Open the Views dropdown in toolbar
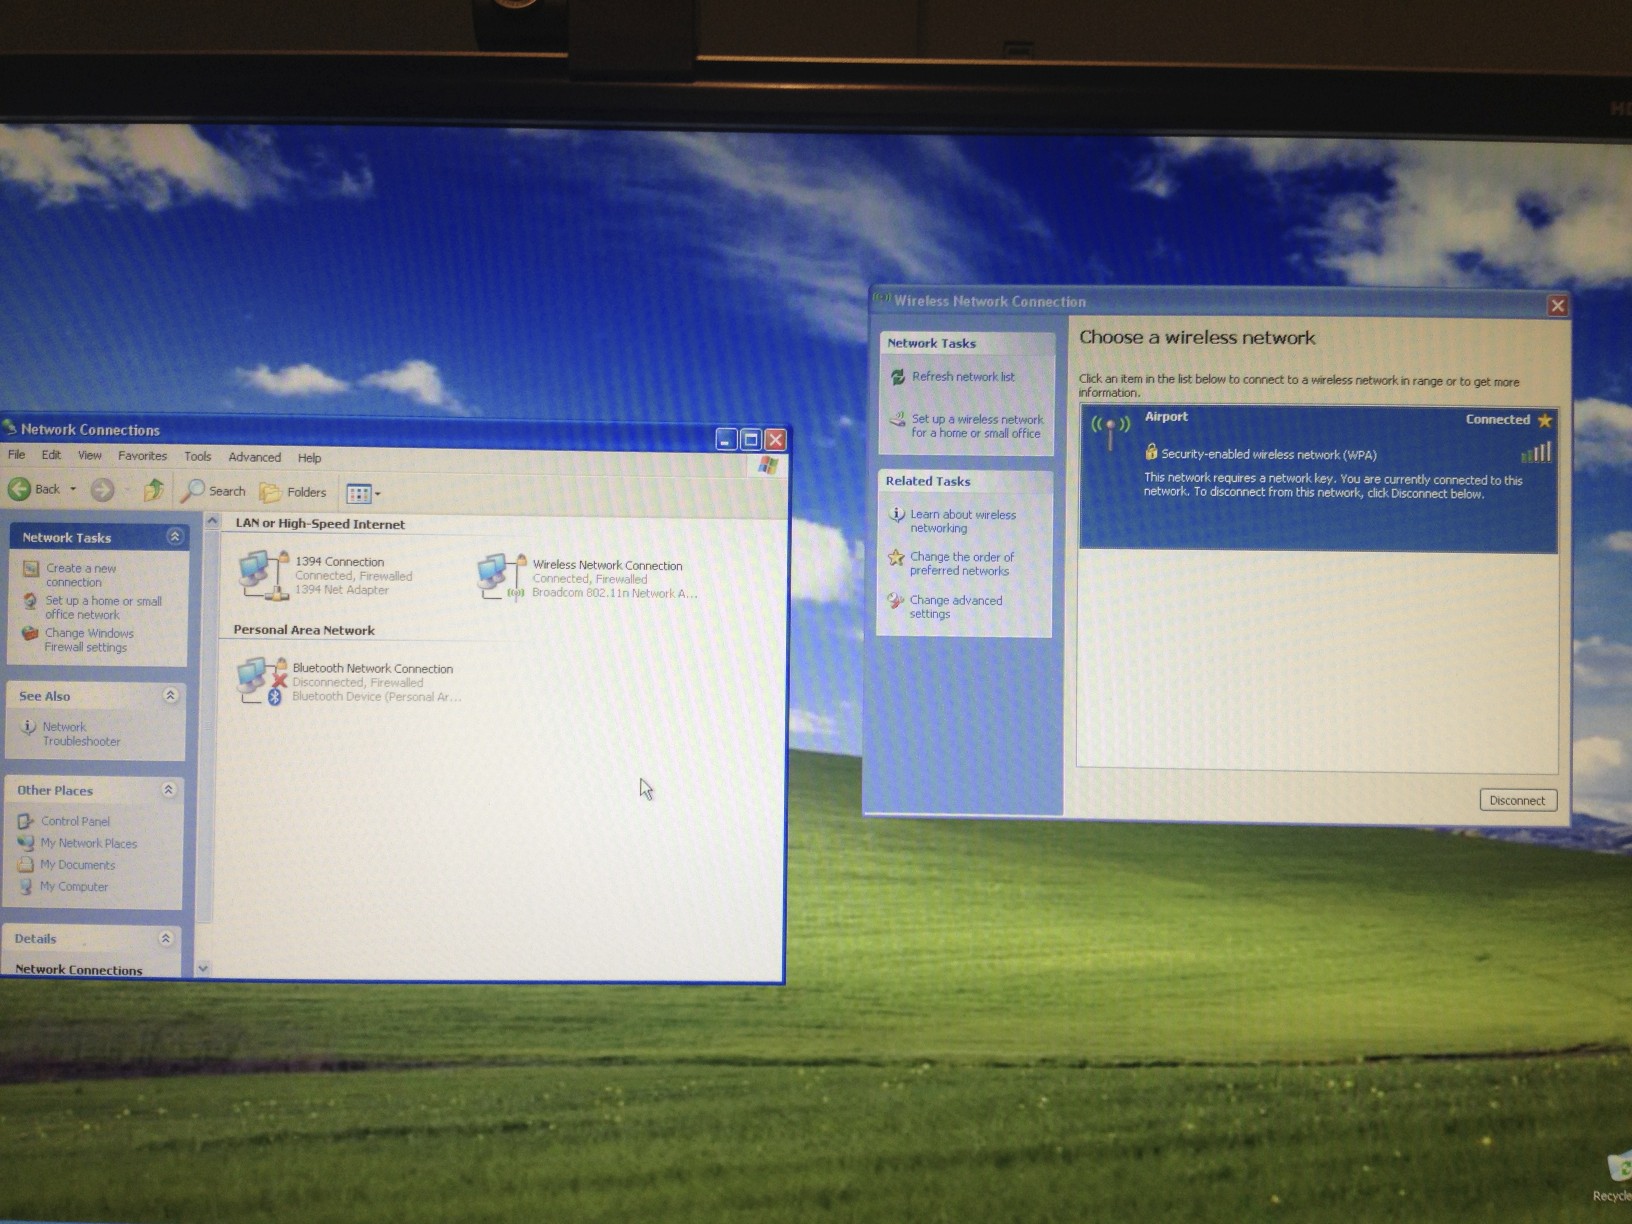This screenshot has height=1224, width=1632. [x=363, y=493]
